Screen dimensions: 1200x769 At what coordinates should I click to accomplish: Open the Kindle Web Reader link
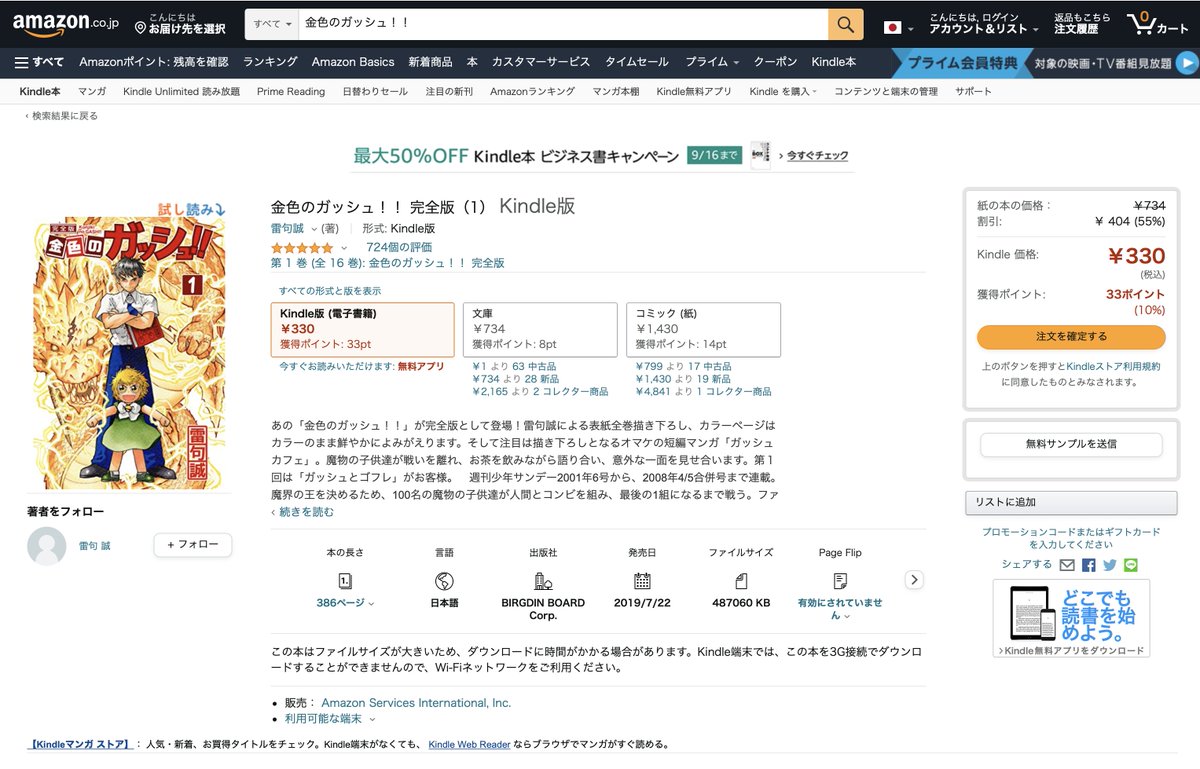pyautogui.click(x=469, y=745)
